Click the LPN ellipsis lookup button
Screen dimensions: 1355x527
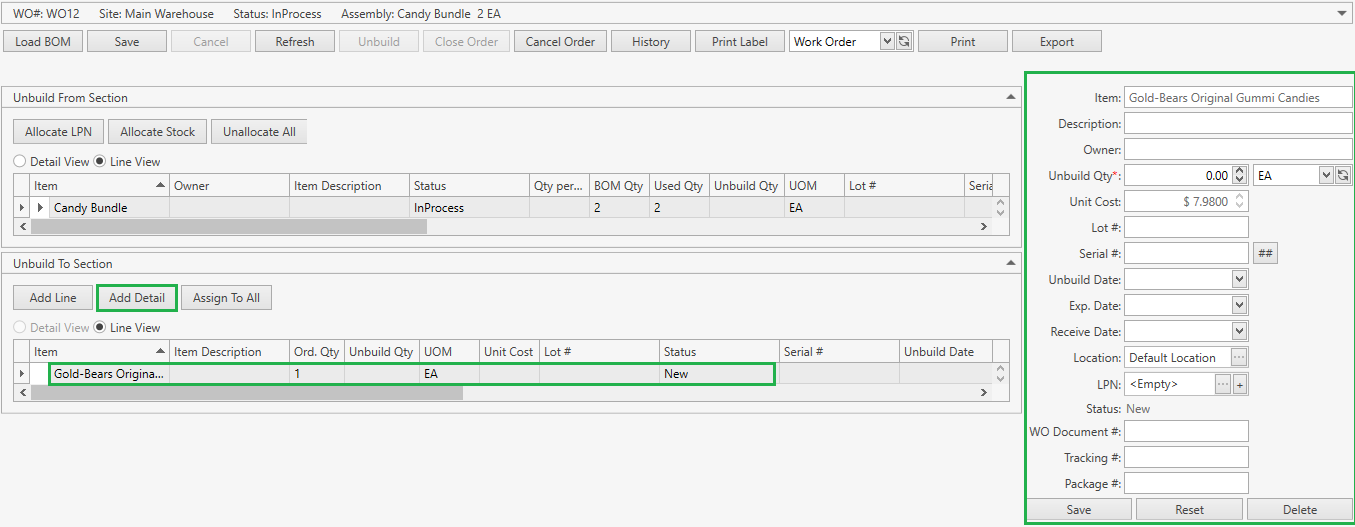click(1222, 384)
